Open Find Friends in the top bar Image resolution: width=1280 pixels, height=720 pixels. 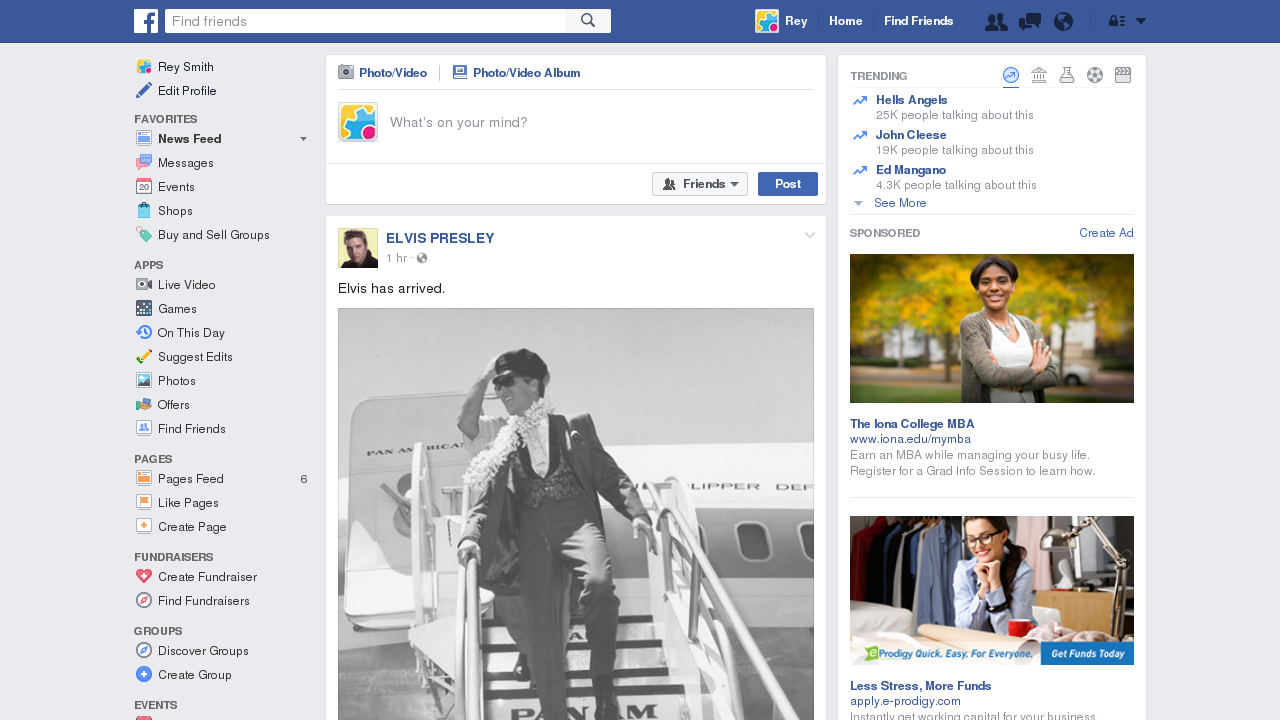919,21
